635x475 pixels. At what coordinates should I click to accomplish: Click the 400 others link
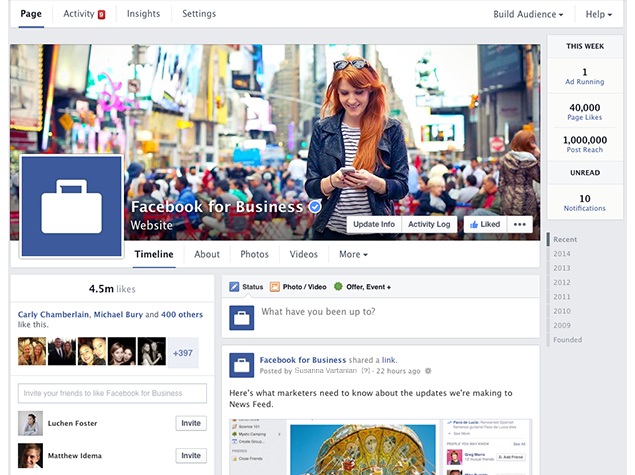(x=182, y=315)
